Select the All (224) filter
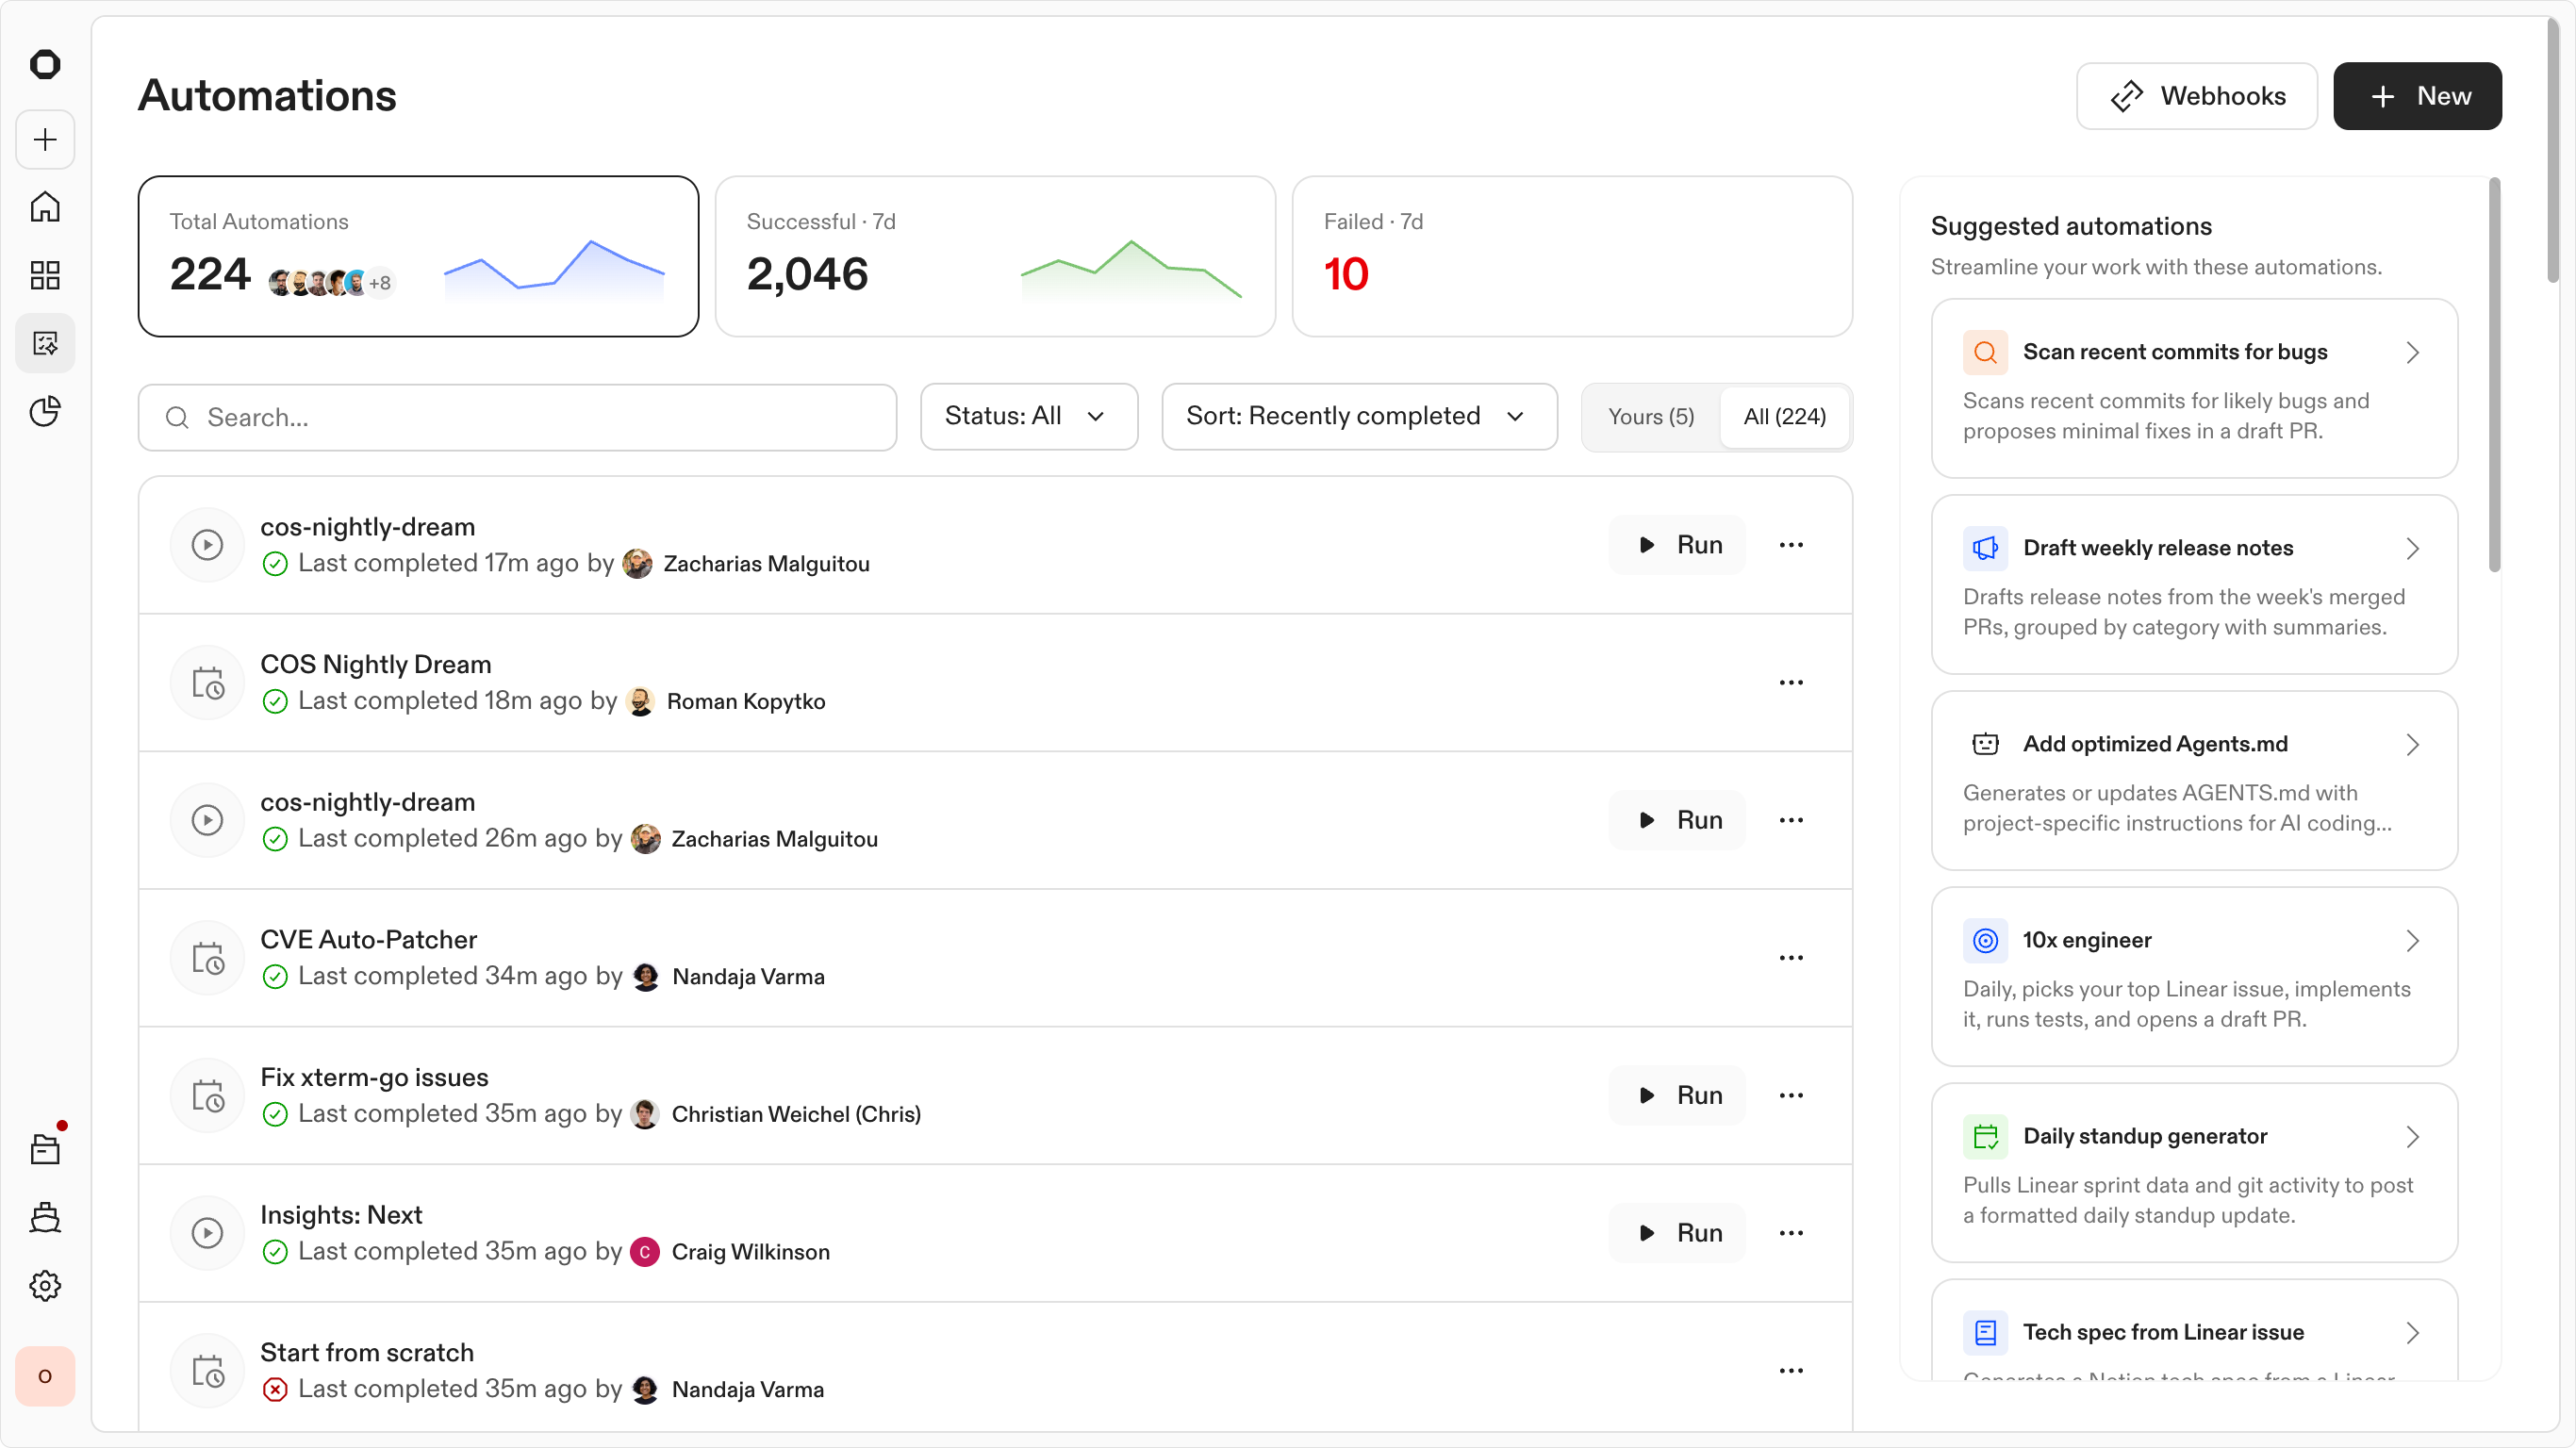 point(1784,416)
